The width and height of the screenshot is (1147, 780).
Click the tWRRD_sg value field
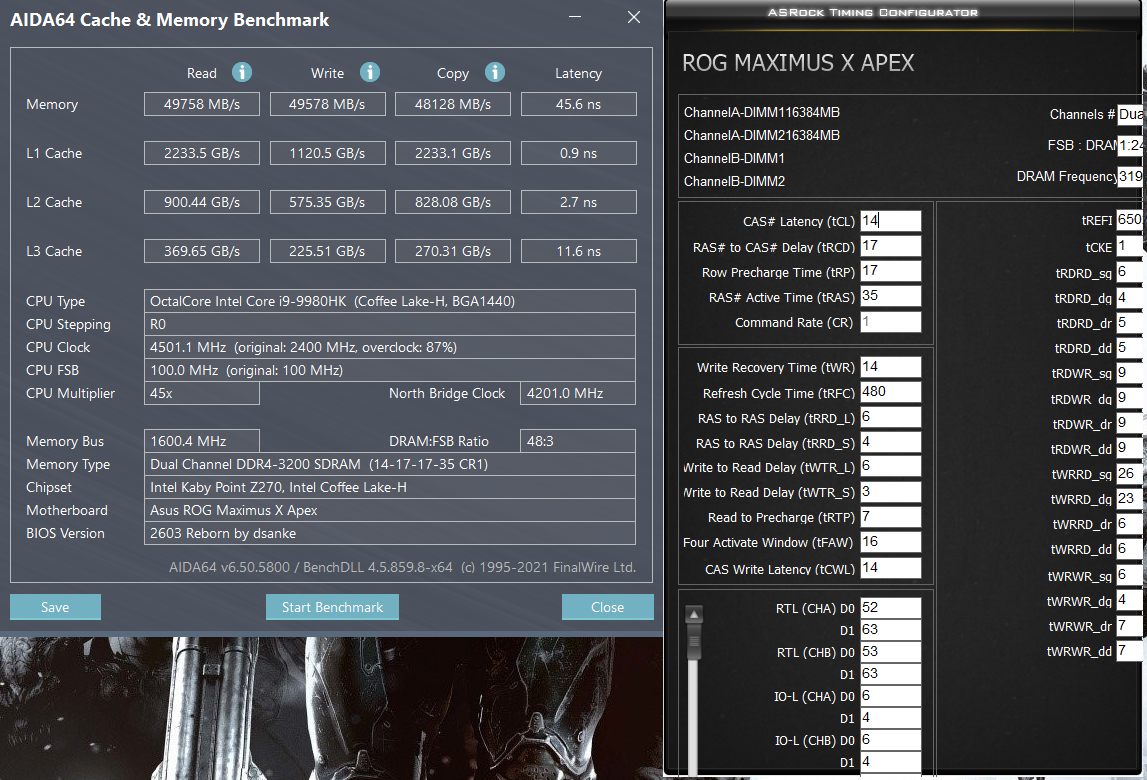(1129, 474)
